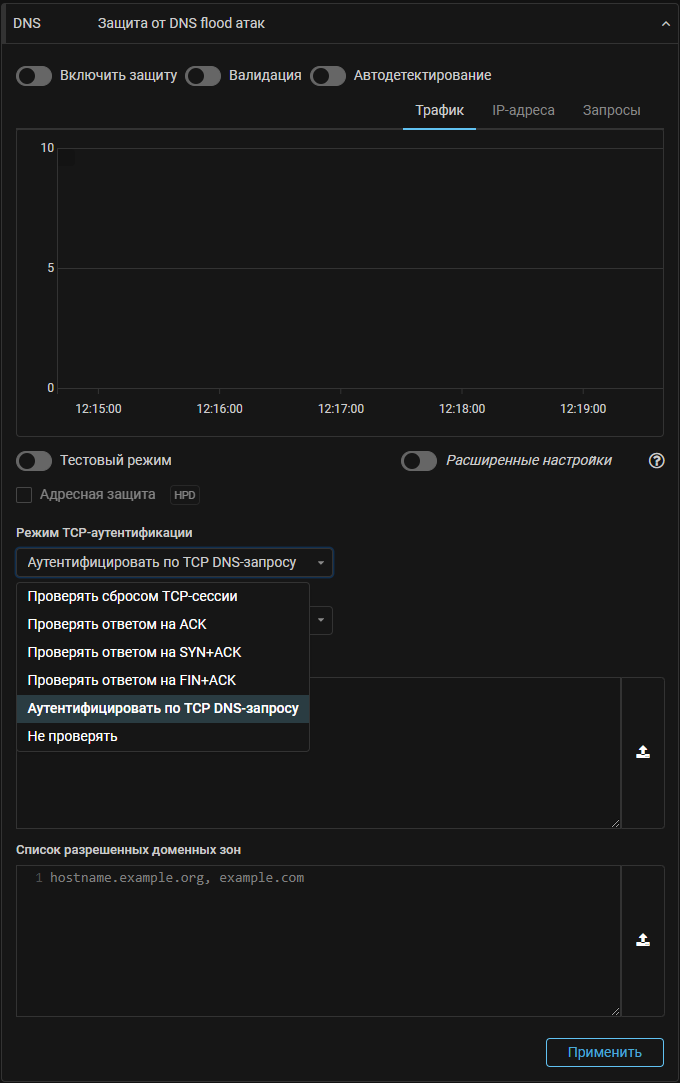Click the HPD badge next to Адресная защита
The image size is (680, 1083).
click(185, 495)
